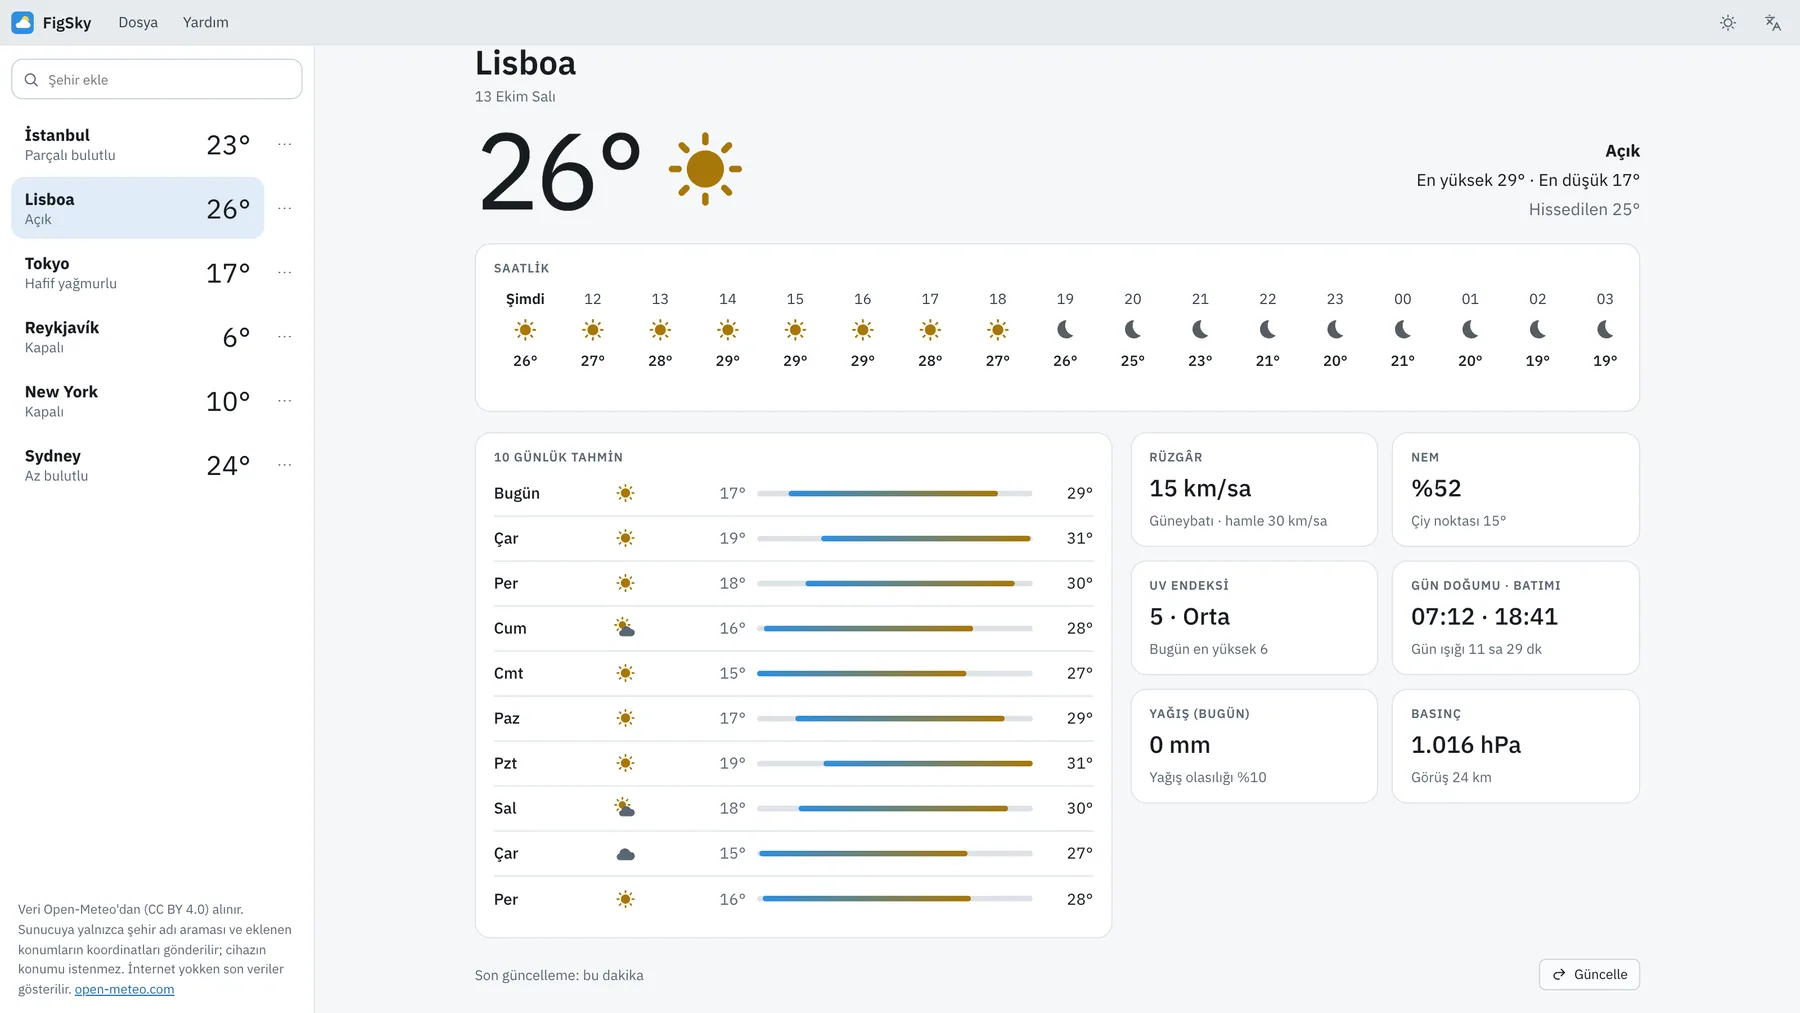Click the sun icon for Şimdi hour

click(x=525, y=330)
